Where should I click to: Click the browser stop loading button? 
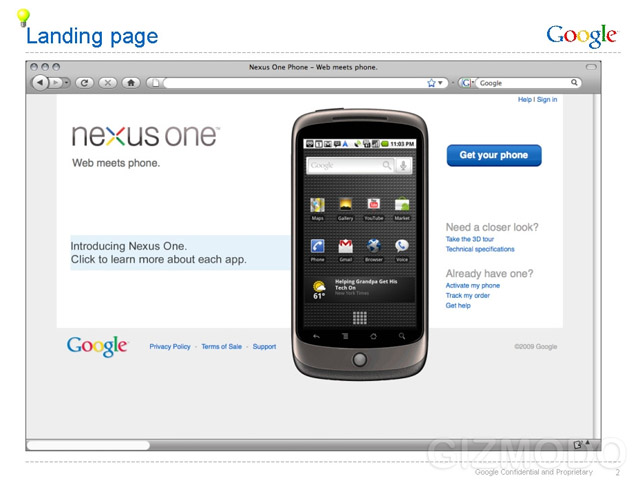(x=108, y=83)
